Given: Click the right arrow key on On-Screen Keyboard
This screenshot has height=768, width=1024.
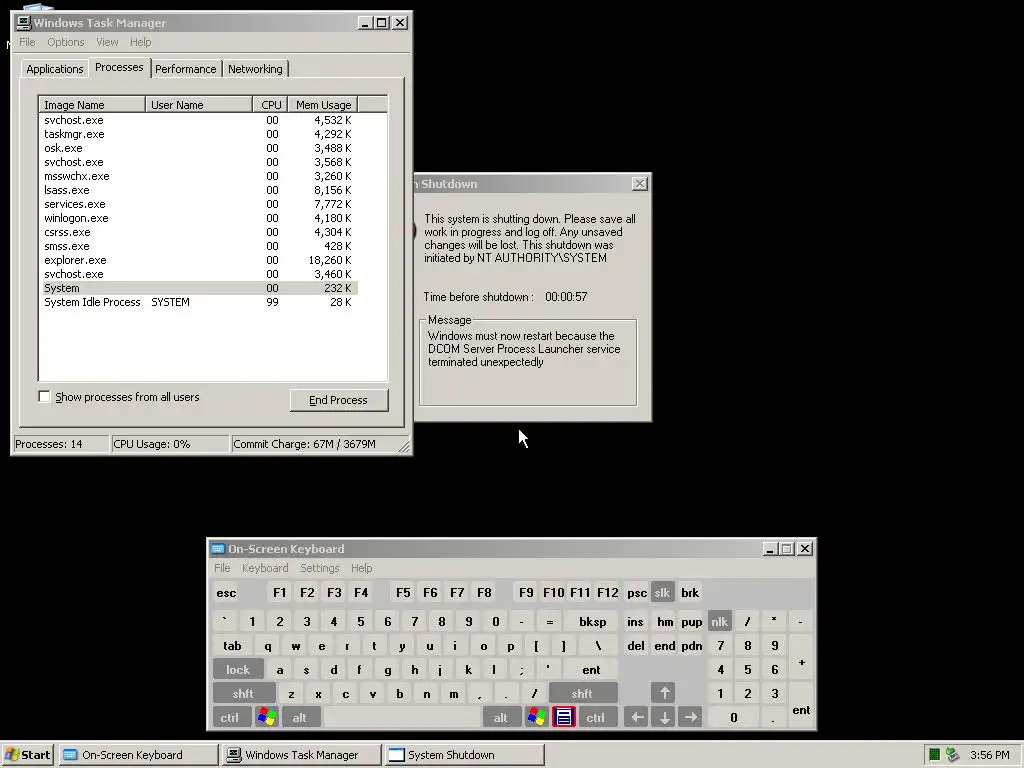Looking at the screenshot, I should click(690, 717).
